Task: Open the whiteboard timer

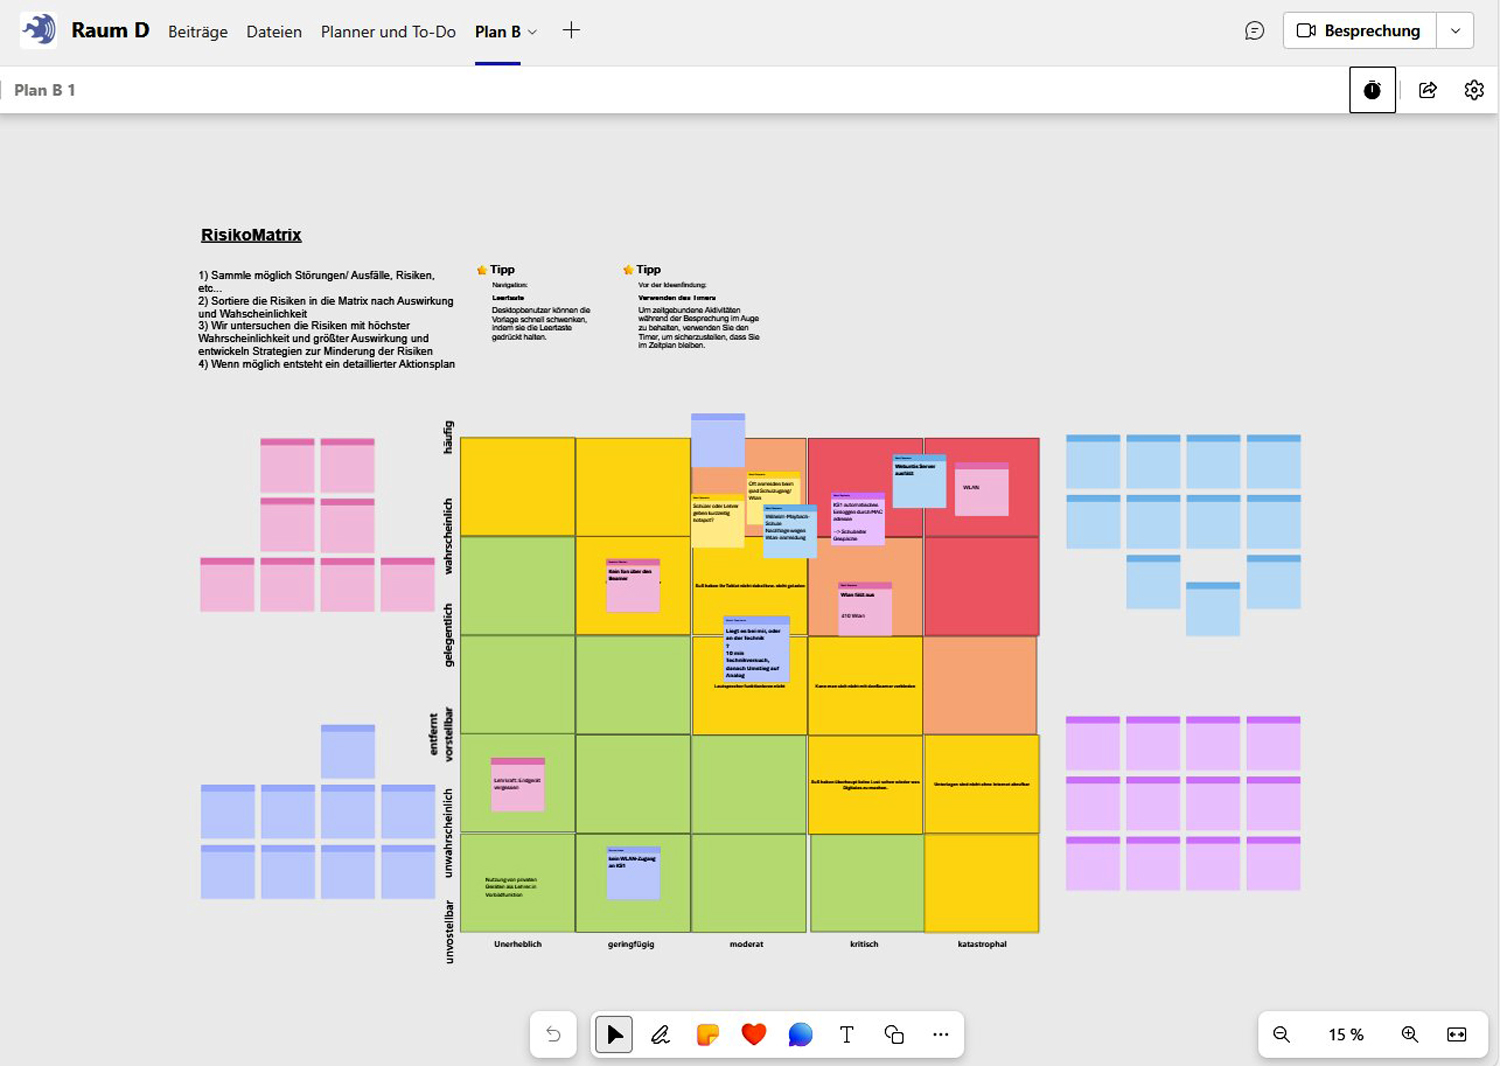Action: [x=1372, y=90]
